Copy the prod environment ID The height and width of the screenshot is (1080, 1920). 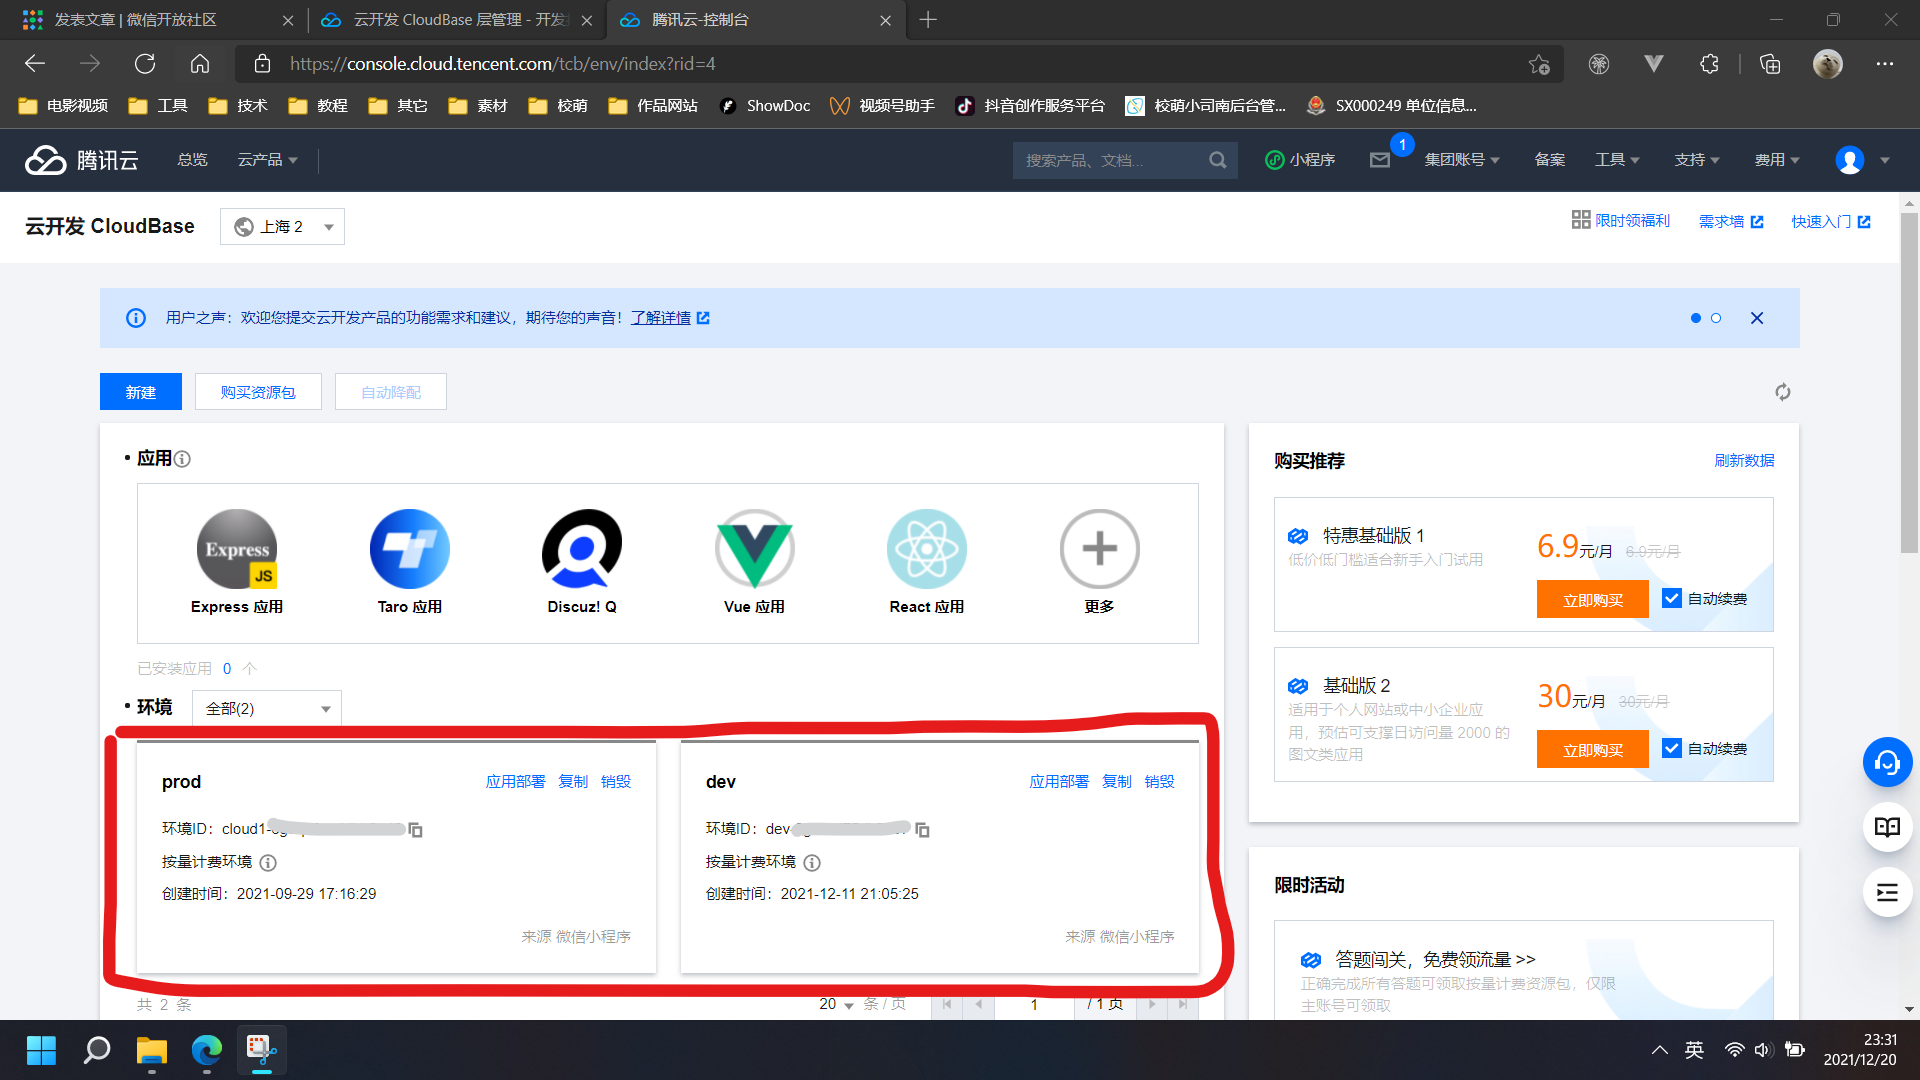416,830
